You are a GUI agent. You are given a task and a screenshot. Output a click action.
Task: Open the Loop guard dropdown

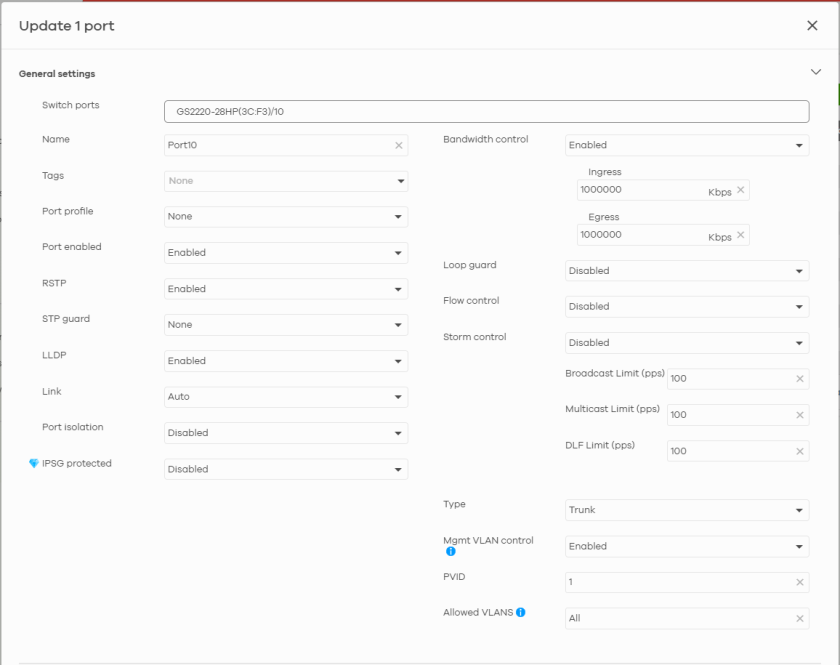(x=687, y=271)
